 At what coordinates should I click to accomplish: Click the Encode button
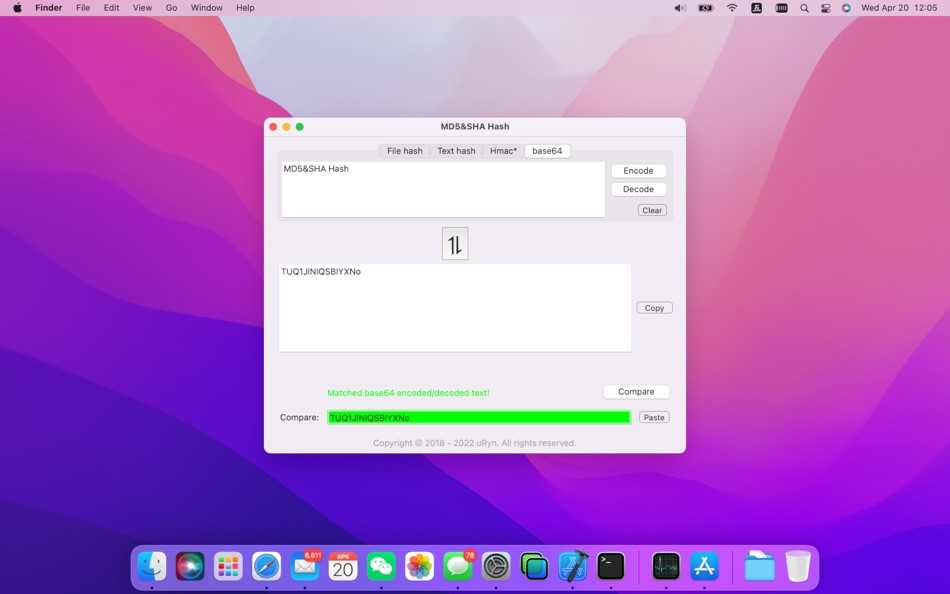pos(639,171)
